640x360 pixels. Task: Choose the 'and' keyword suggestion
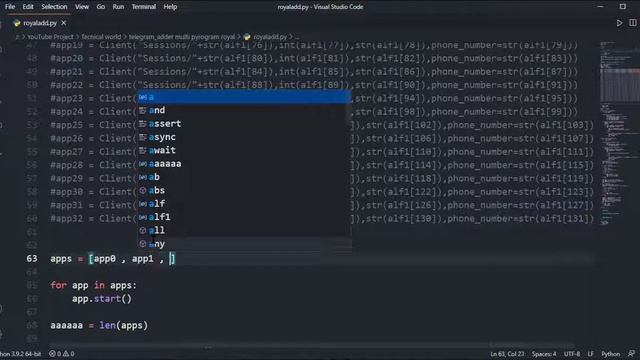[244, 110]
